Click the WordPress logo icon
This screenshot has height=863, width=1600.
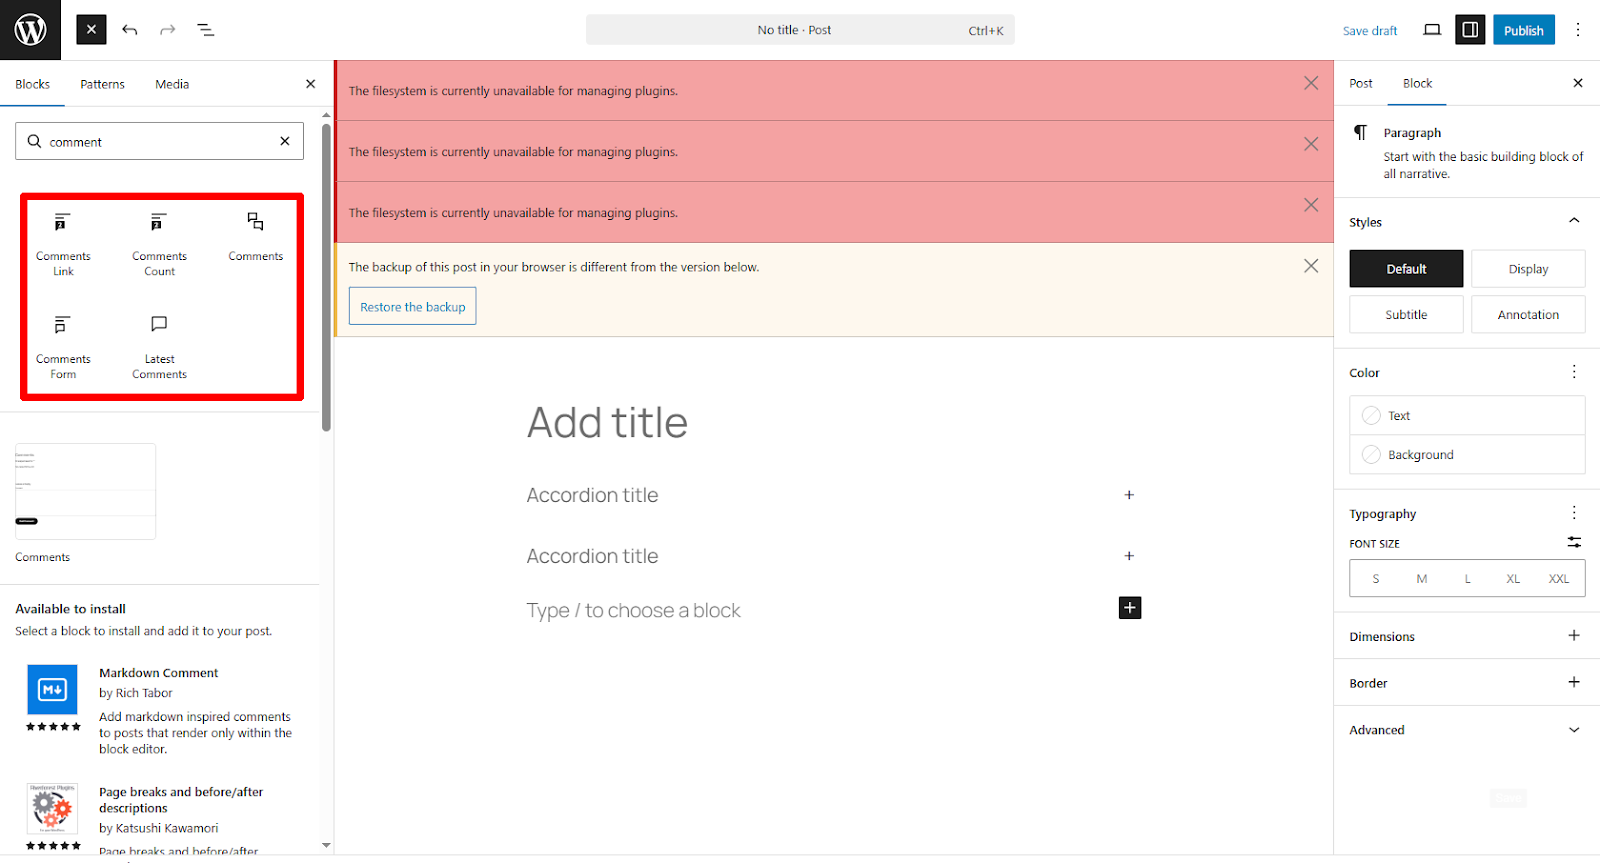point(30,30)
